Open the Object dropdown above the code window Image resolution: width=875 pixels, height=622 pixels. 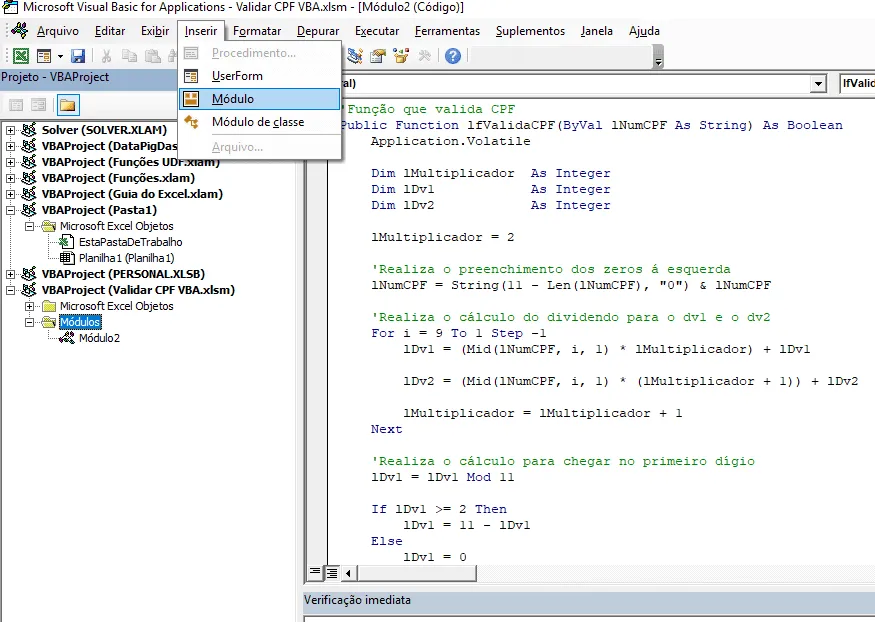[818, 84]
